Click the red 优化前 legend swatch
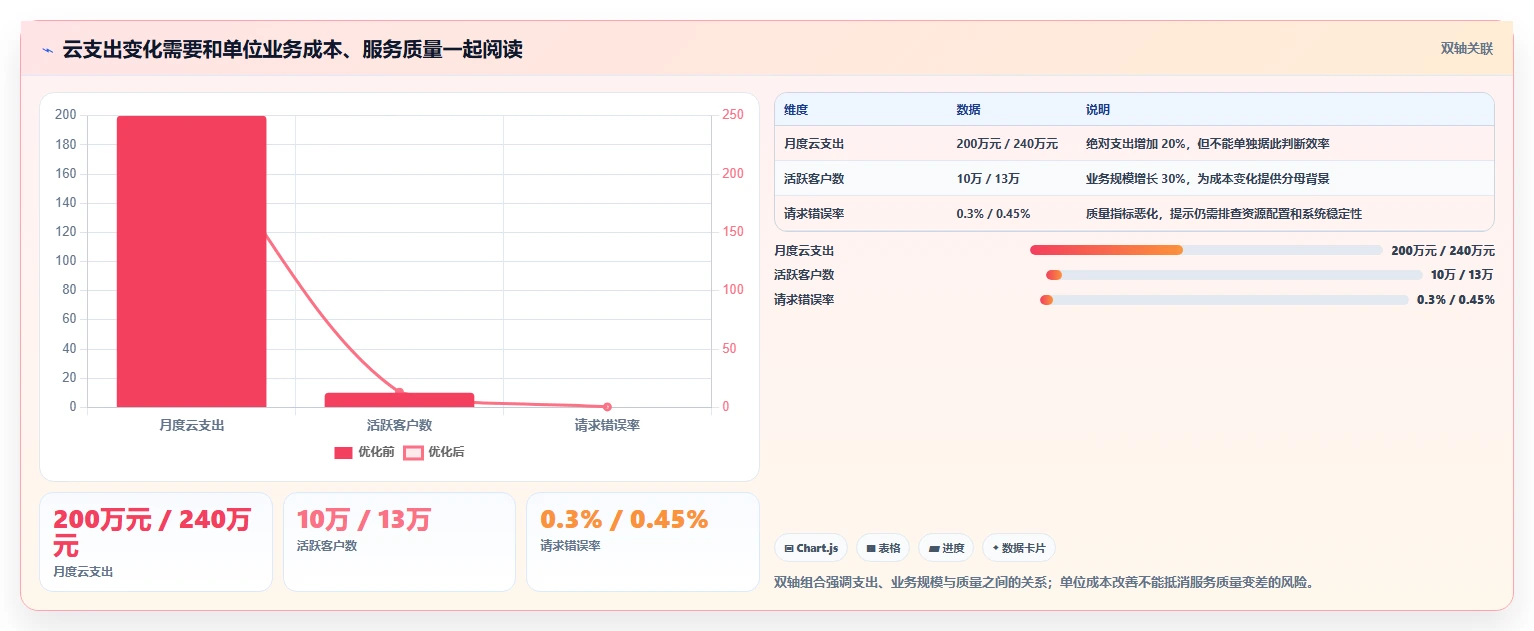This screenshot has height=631, width=1534. (x=343, y=453)
